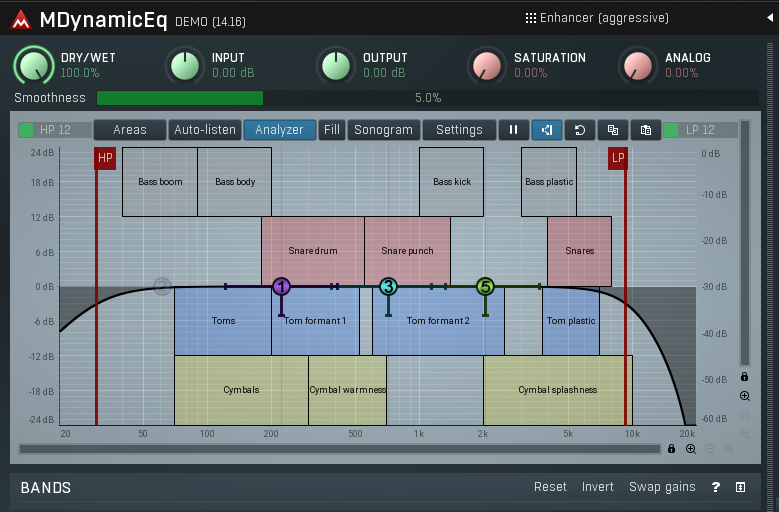This screenshot has width=779, height=512.
Task: Click the INPUT 0.00 dB value
Action: 233,73
